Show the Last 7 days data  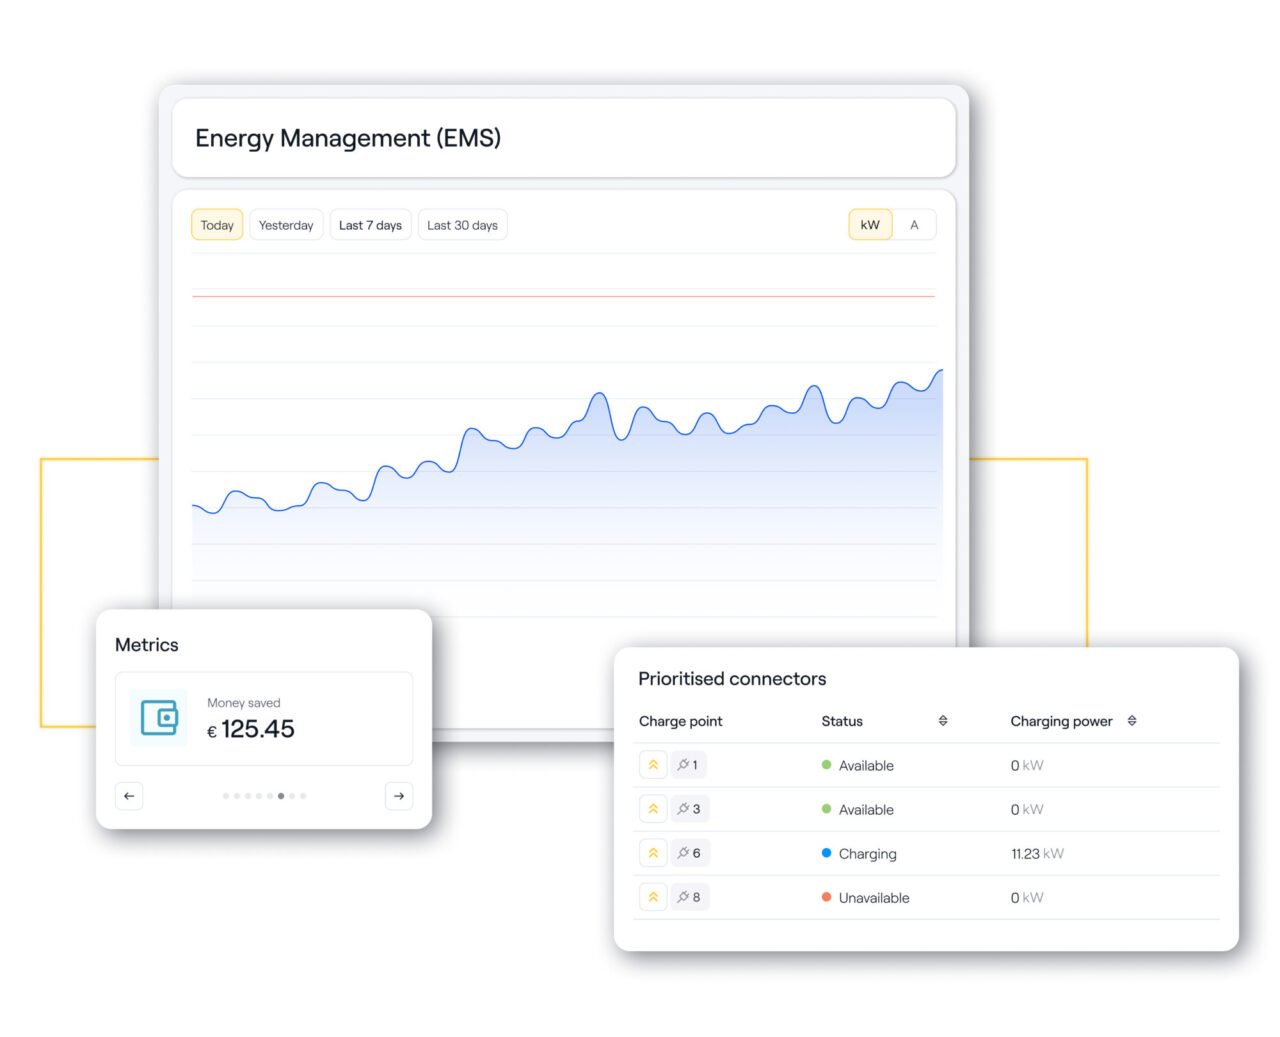pos(370,225)
